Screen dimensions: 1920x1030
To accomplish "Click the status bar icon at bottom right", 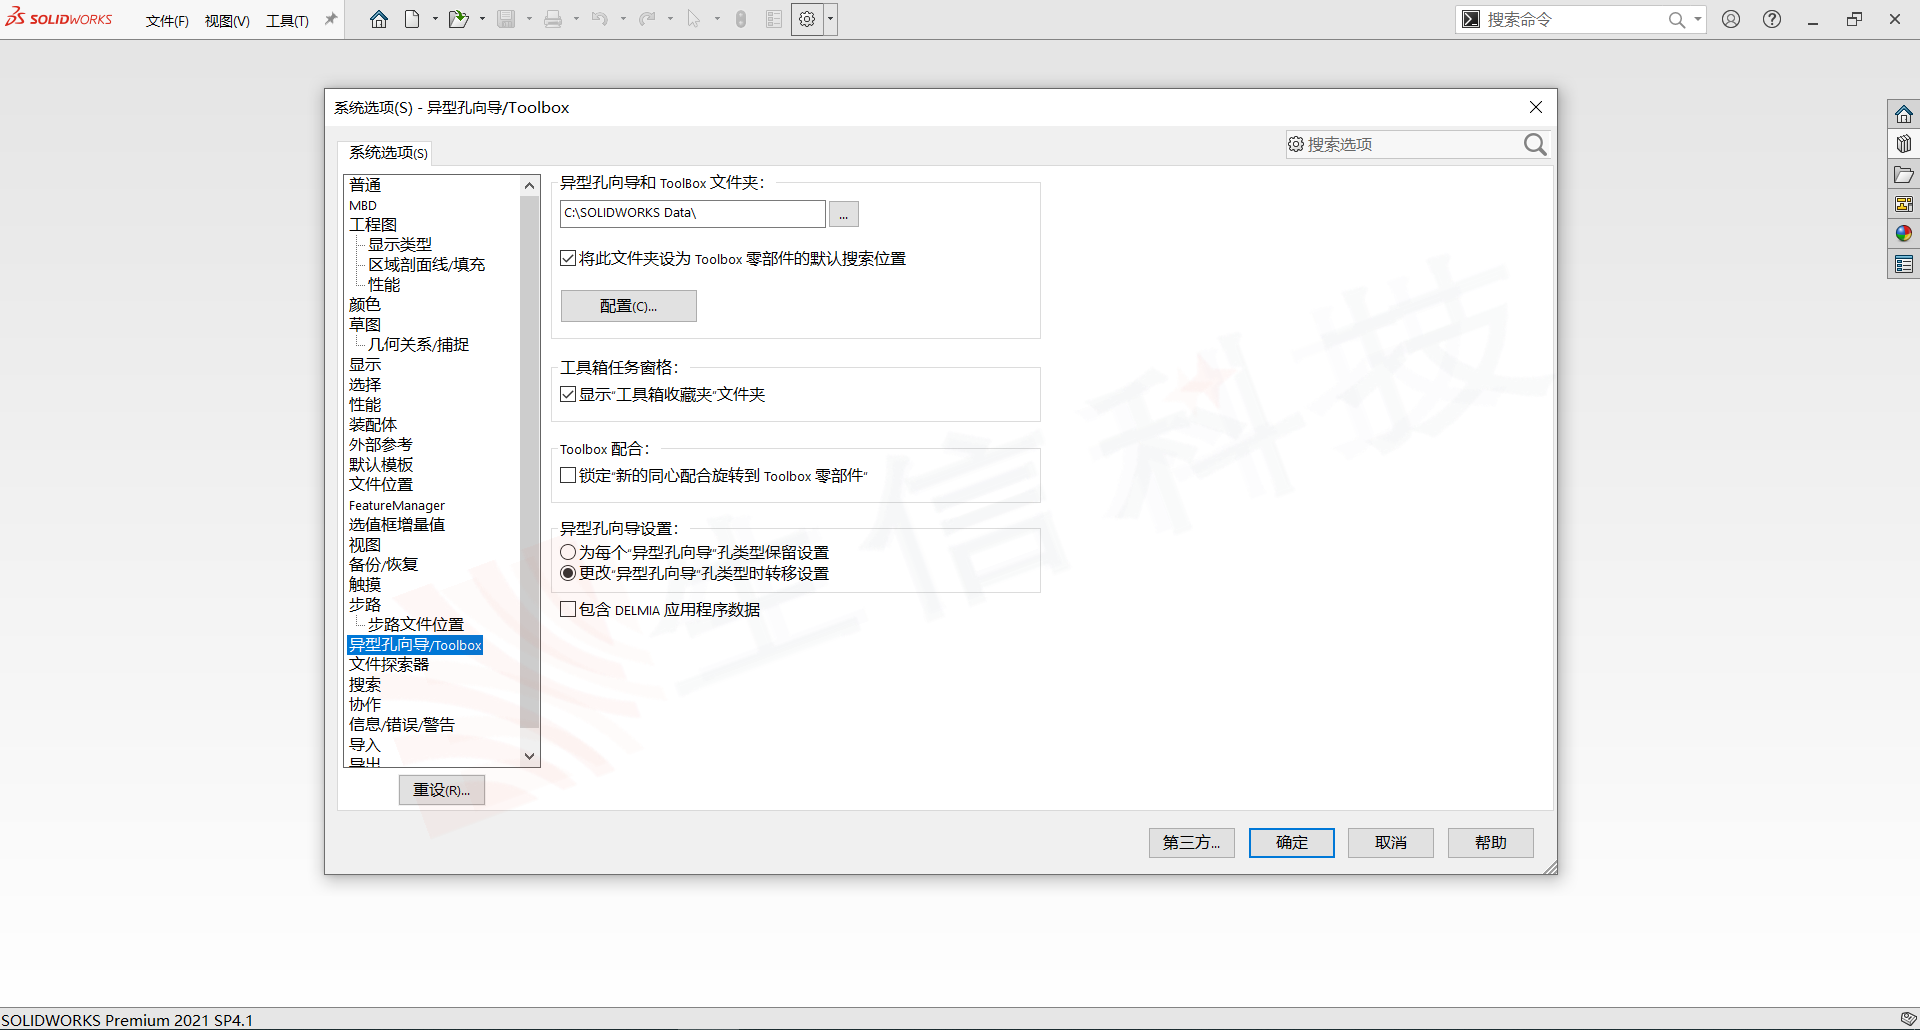I will click(1908, 1019).
